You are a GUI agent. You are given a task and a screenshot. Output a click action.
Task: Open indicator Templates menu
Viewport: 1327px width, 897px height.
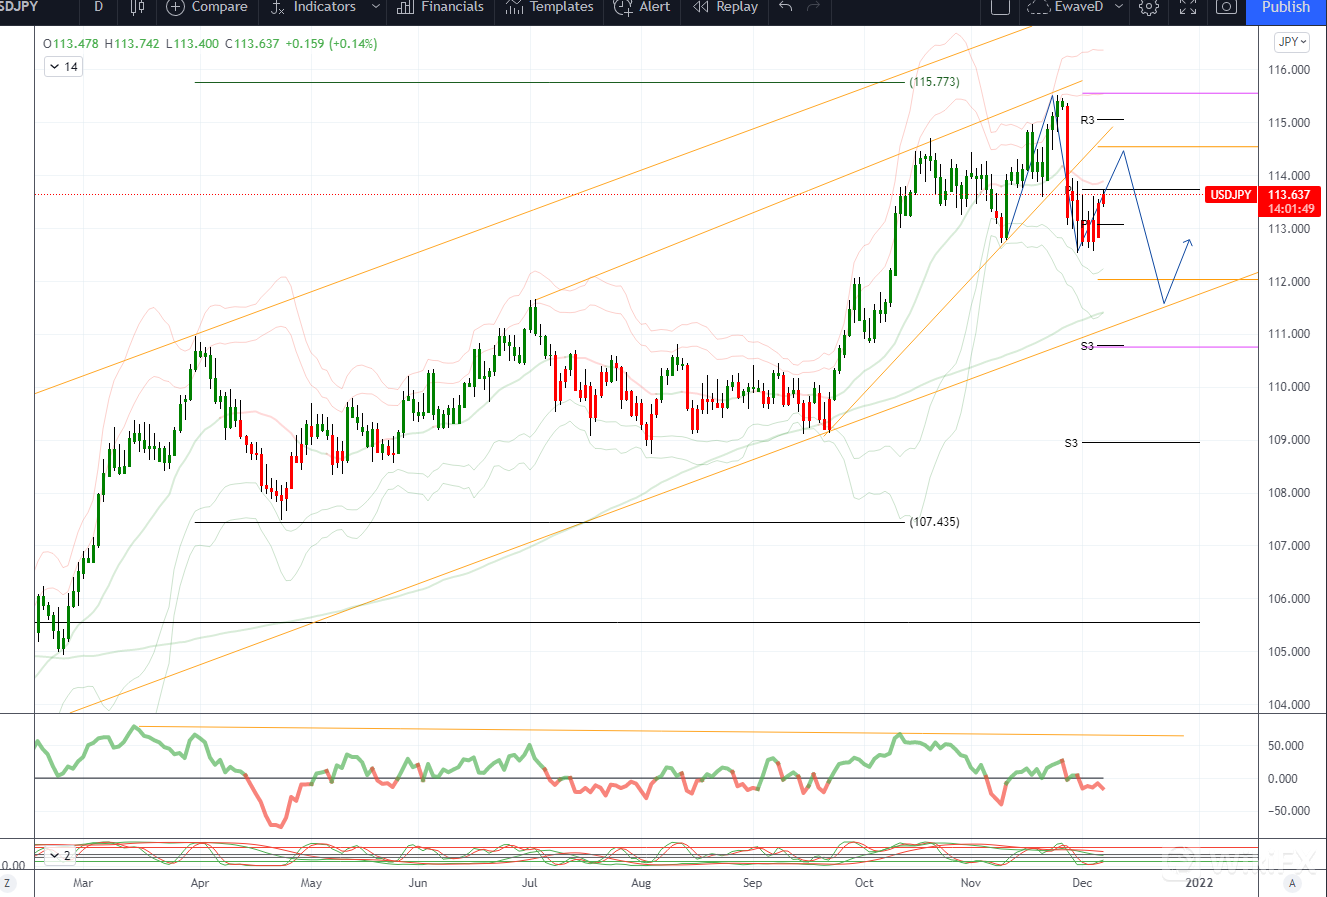(549, 7)
